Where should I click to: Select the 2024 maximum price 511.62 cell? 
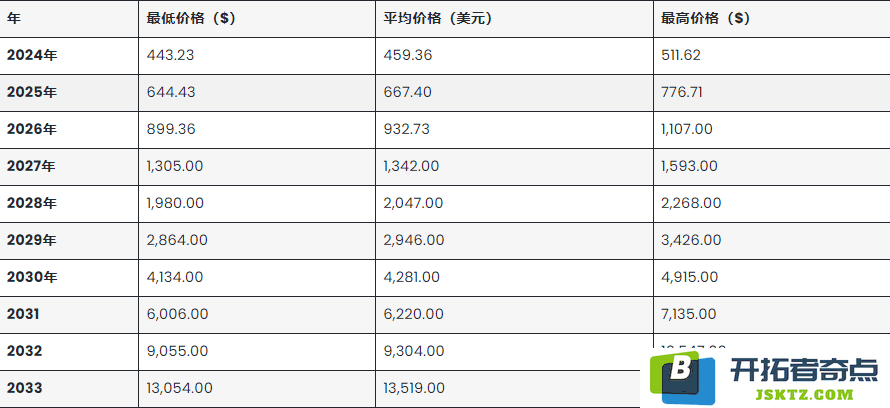772,56
